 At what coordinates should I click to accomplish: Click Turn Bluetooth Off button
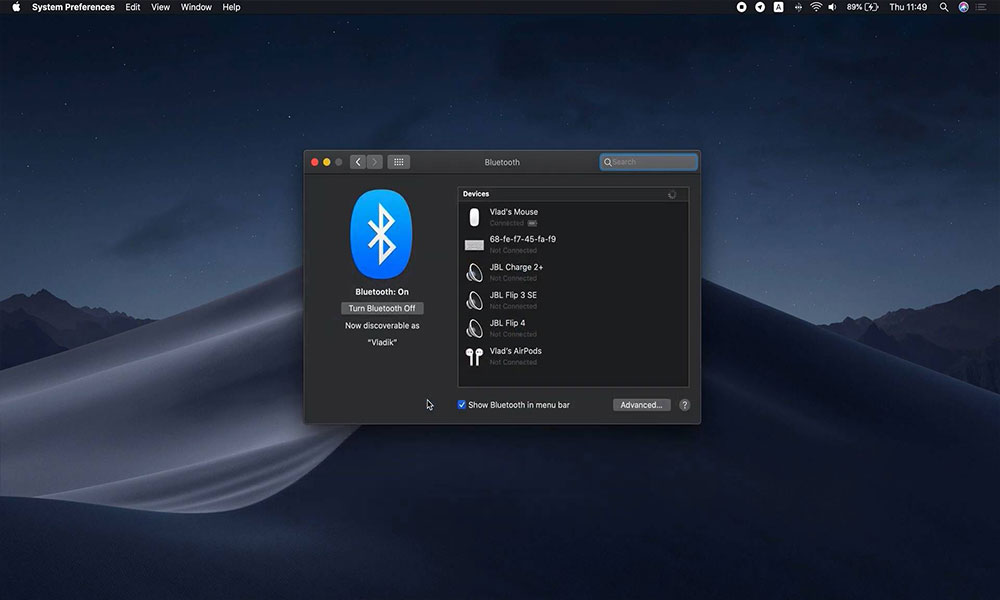click(382, 308)
